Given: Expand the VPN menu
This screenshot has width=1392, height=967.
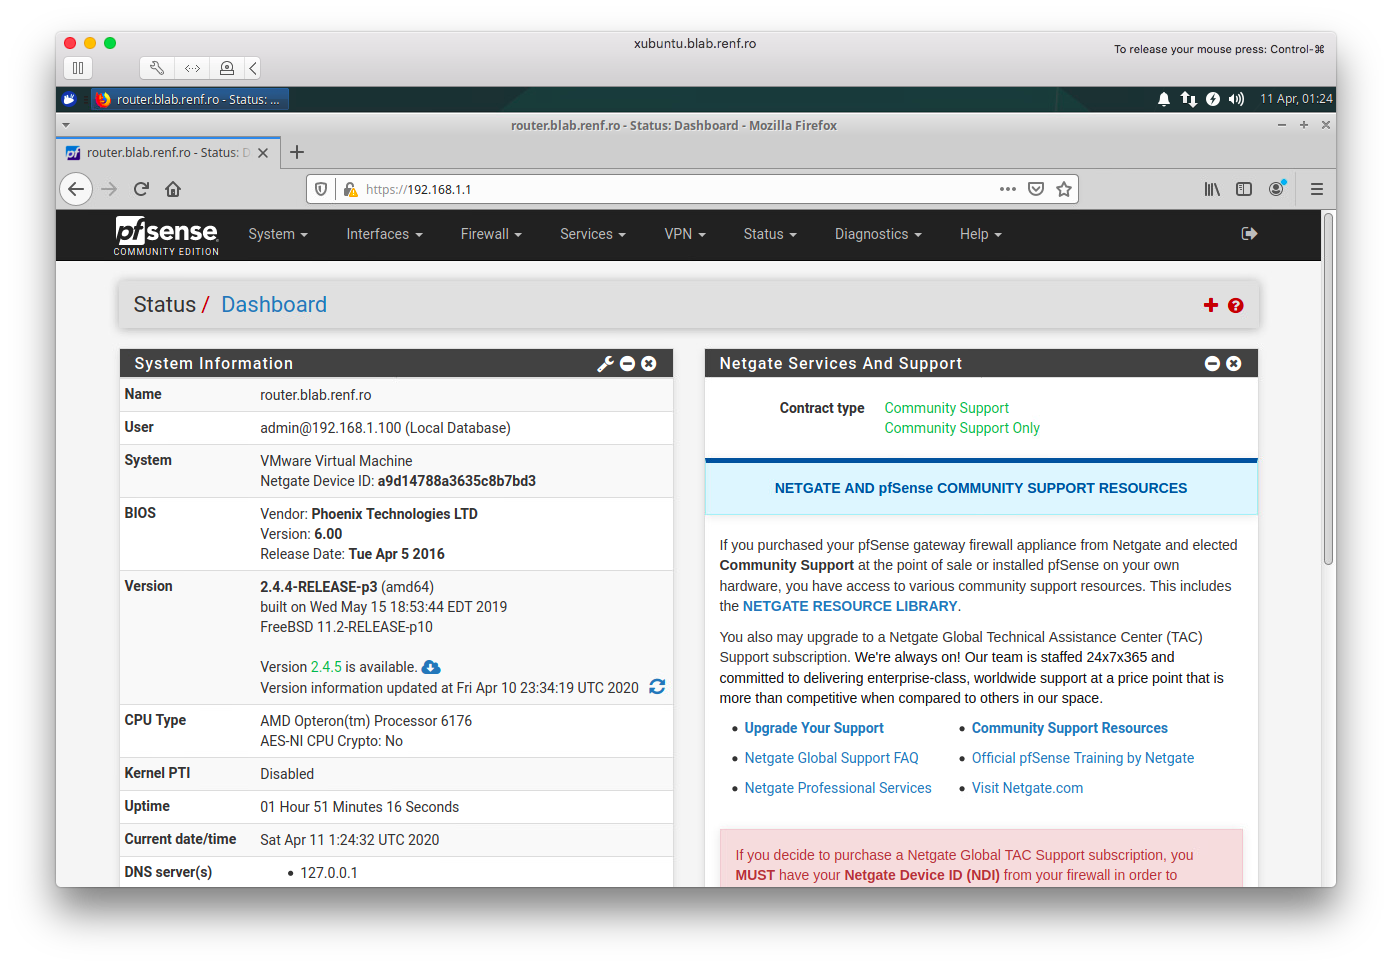Looking at the screenshot, I should point(685,234).
